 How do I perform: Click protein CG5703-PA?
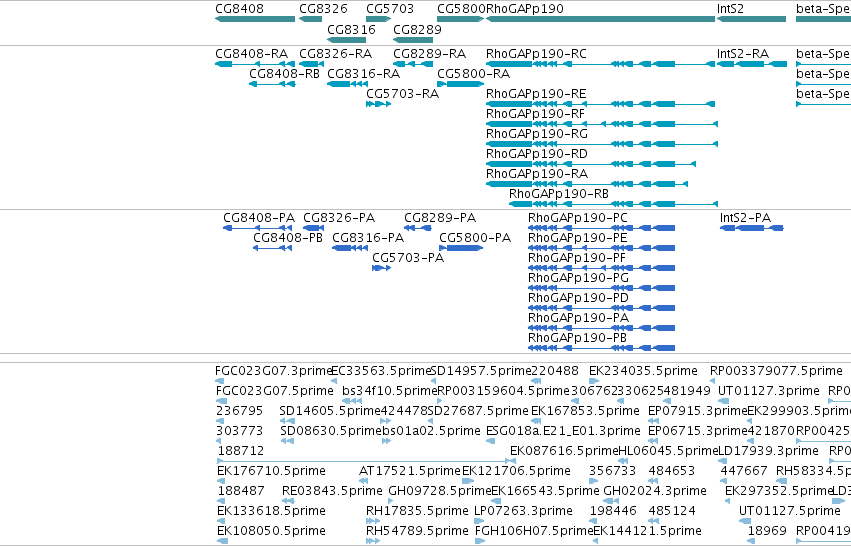[x=382, y=268]
